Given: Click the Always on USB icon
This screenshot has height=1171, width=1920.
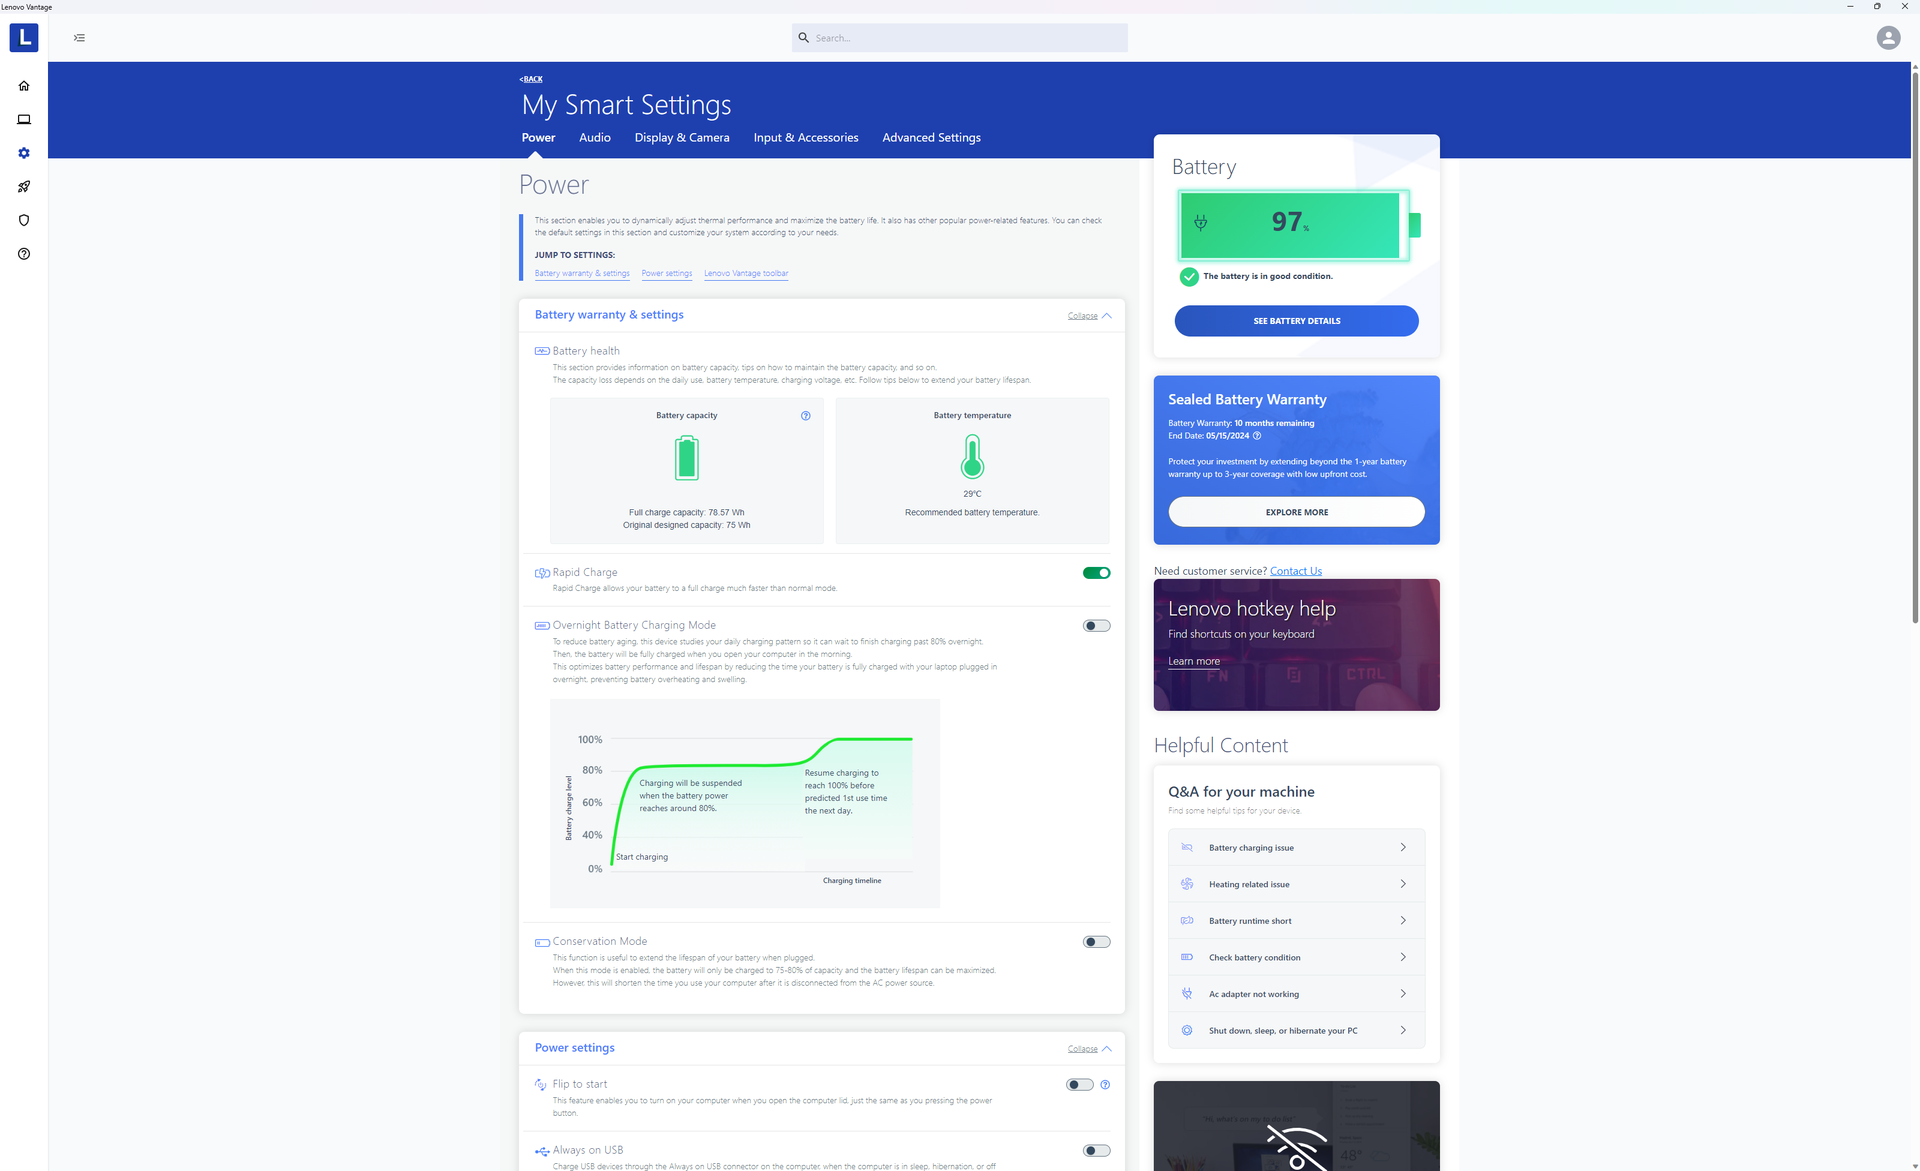Looking at the screenshot, I should (542, 1151).
